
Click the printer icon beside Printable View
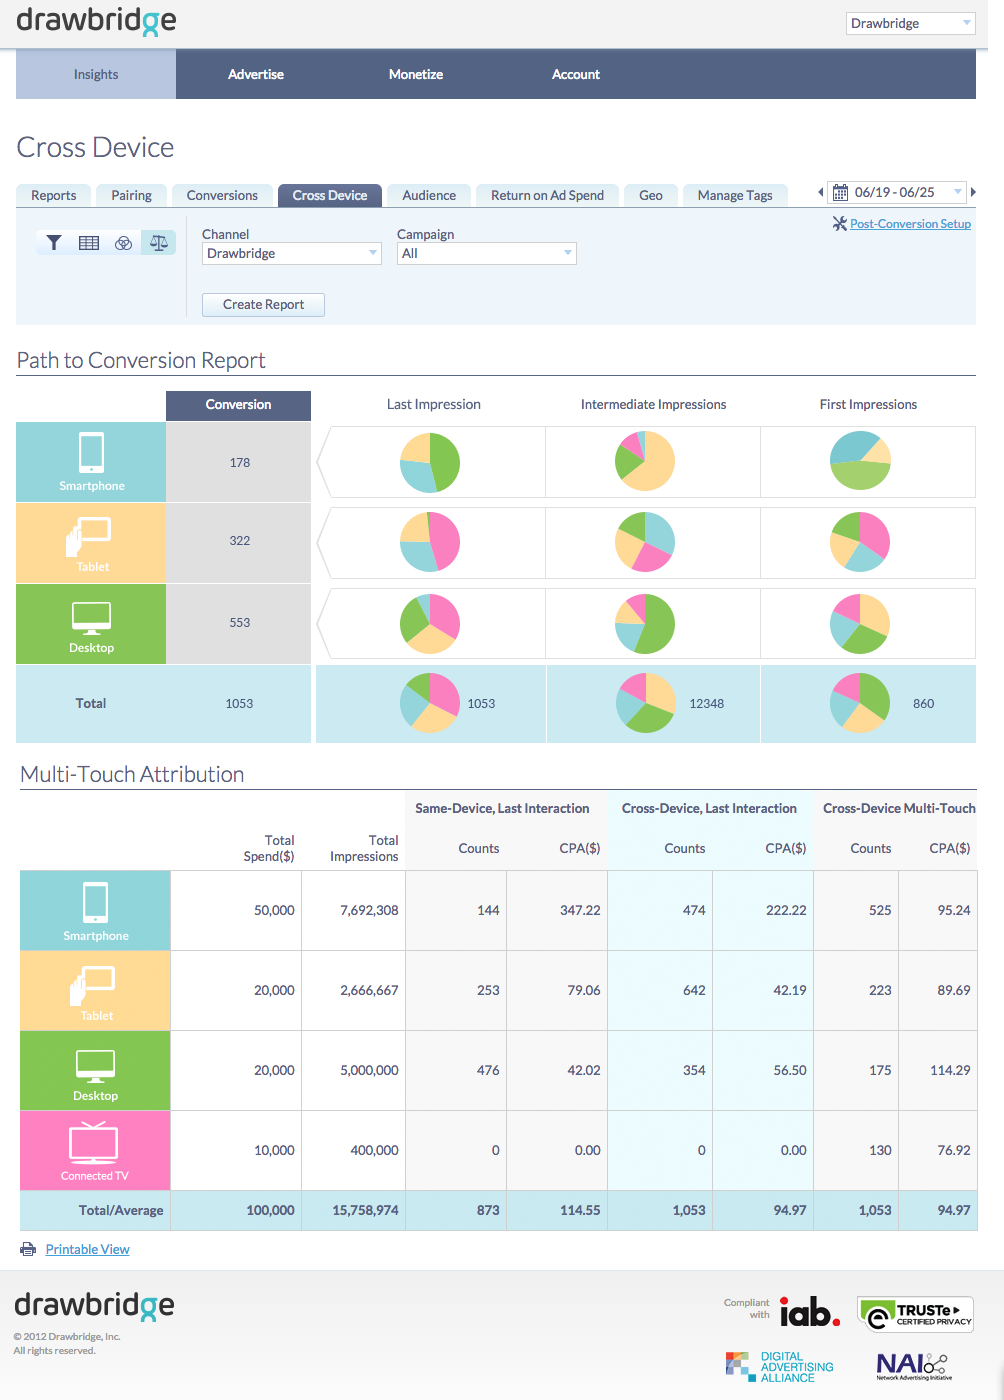pos(28,1249)
